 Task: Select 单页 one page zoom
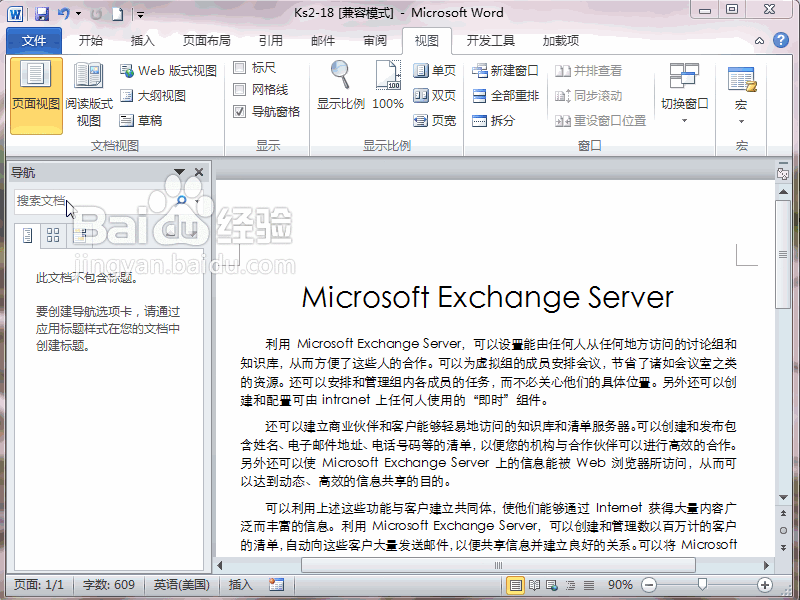[x=434, y=70]
